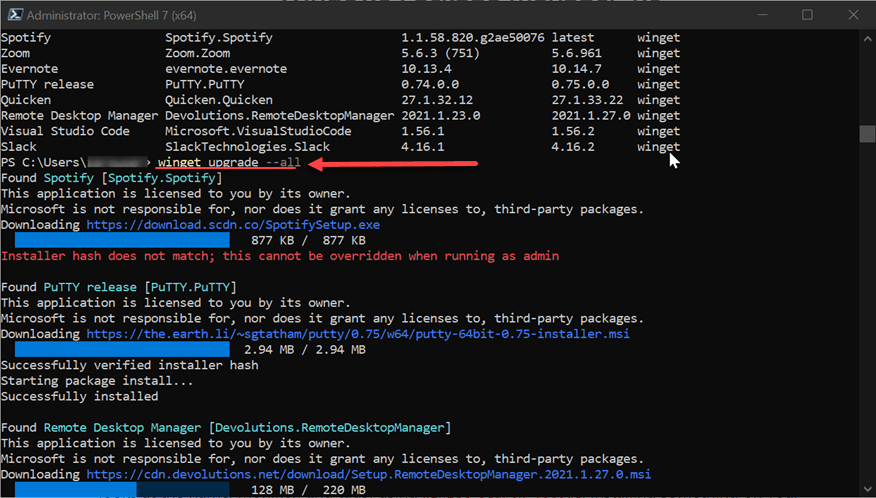Click the PuTTY download progress bar
The image size is (876, 498).
(122, 349)
